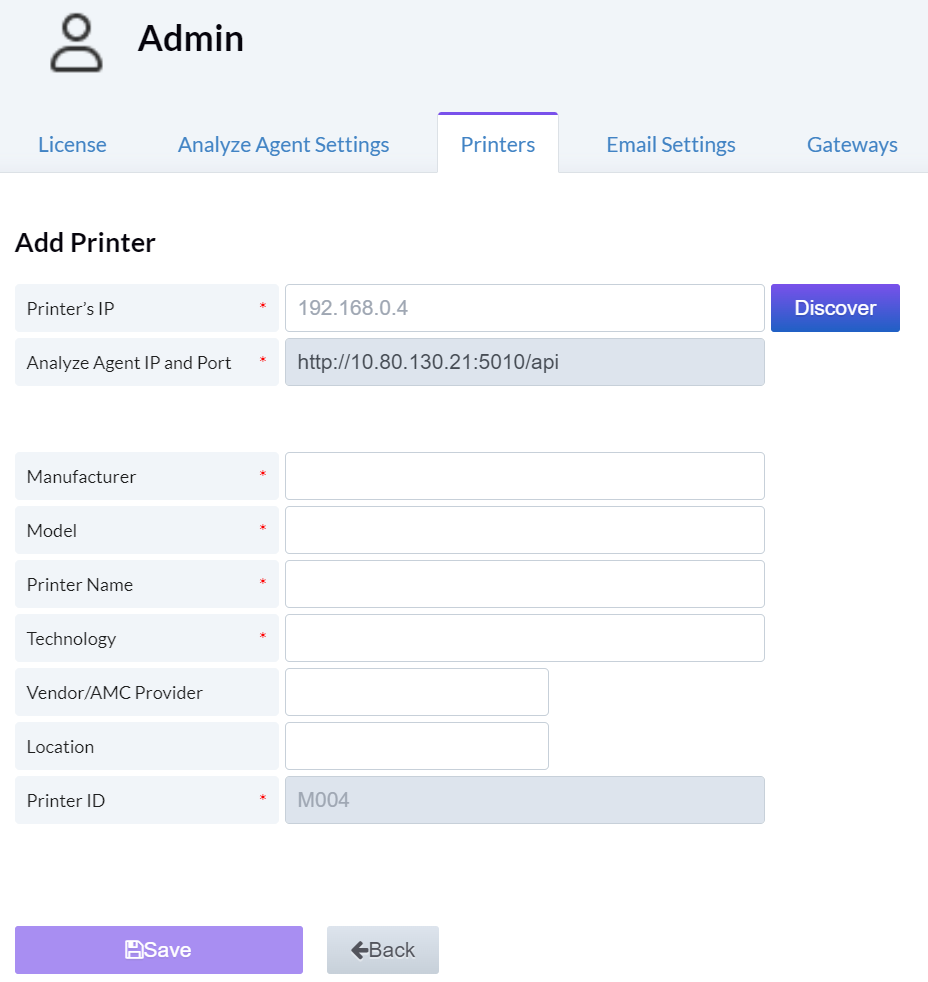
Task: Open the Email Settings tab
Action: coord(671,145)
